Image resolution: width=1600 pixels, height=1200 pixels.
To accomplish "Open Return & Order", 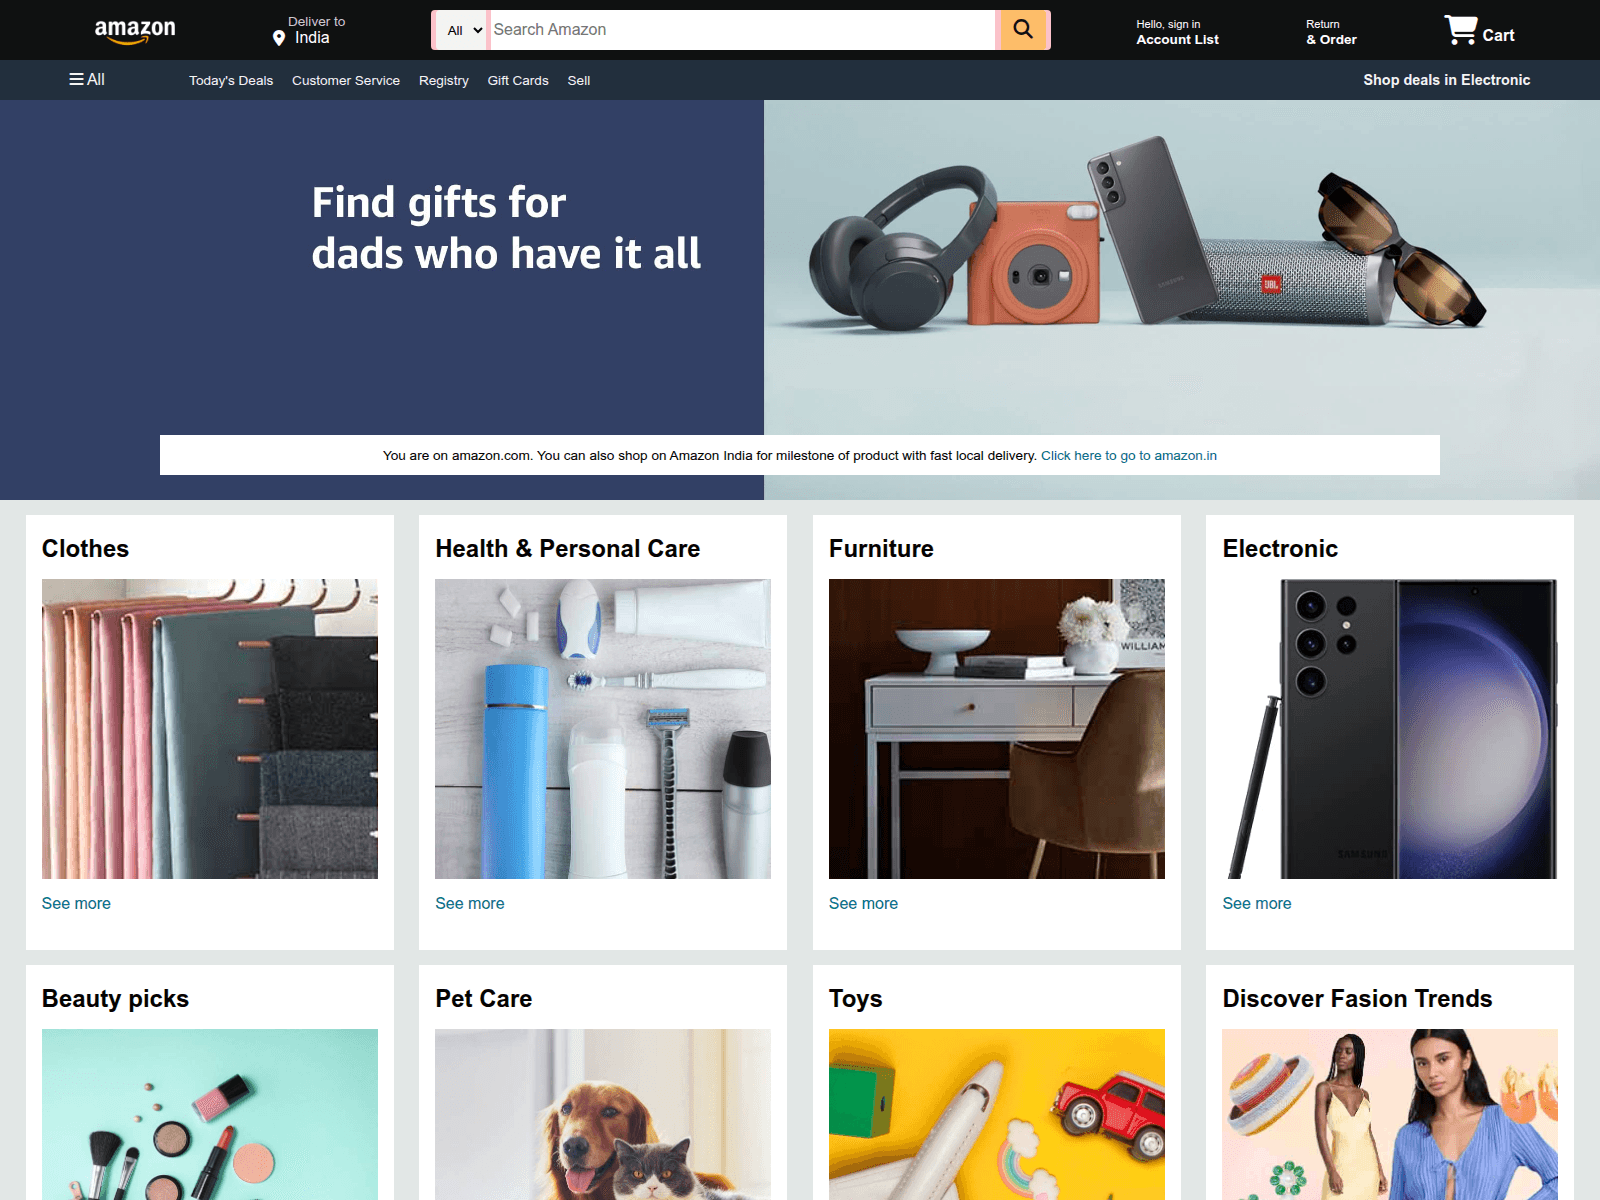I will pos(1331,32).
